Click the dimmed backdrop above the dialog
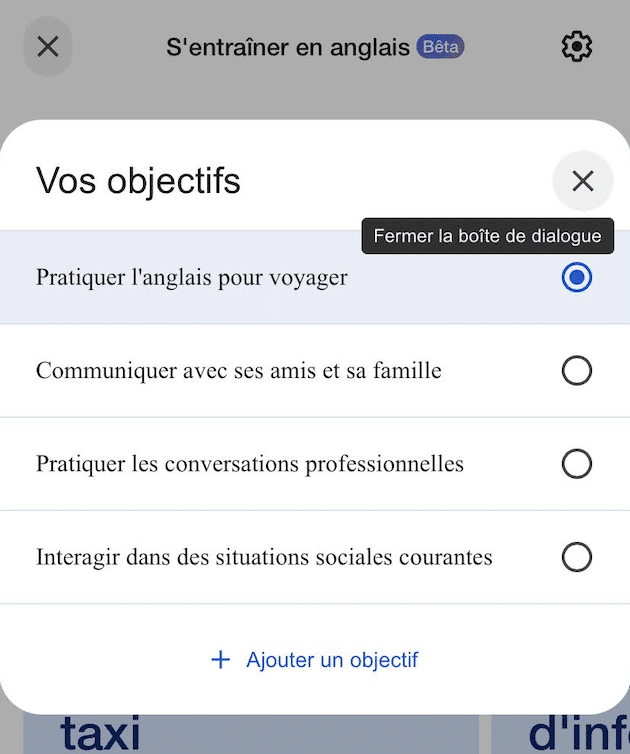The width and height of the screenshot is (630, 754). (315, 95)
